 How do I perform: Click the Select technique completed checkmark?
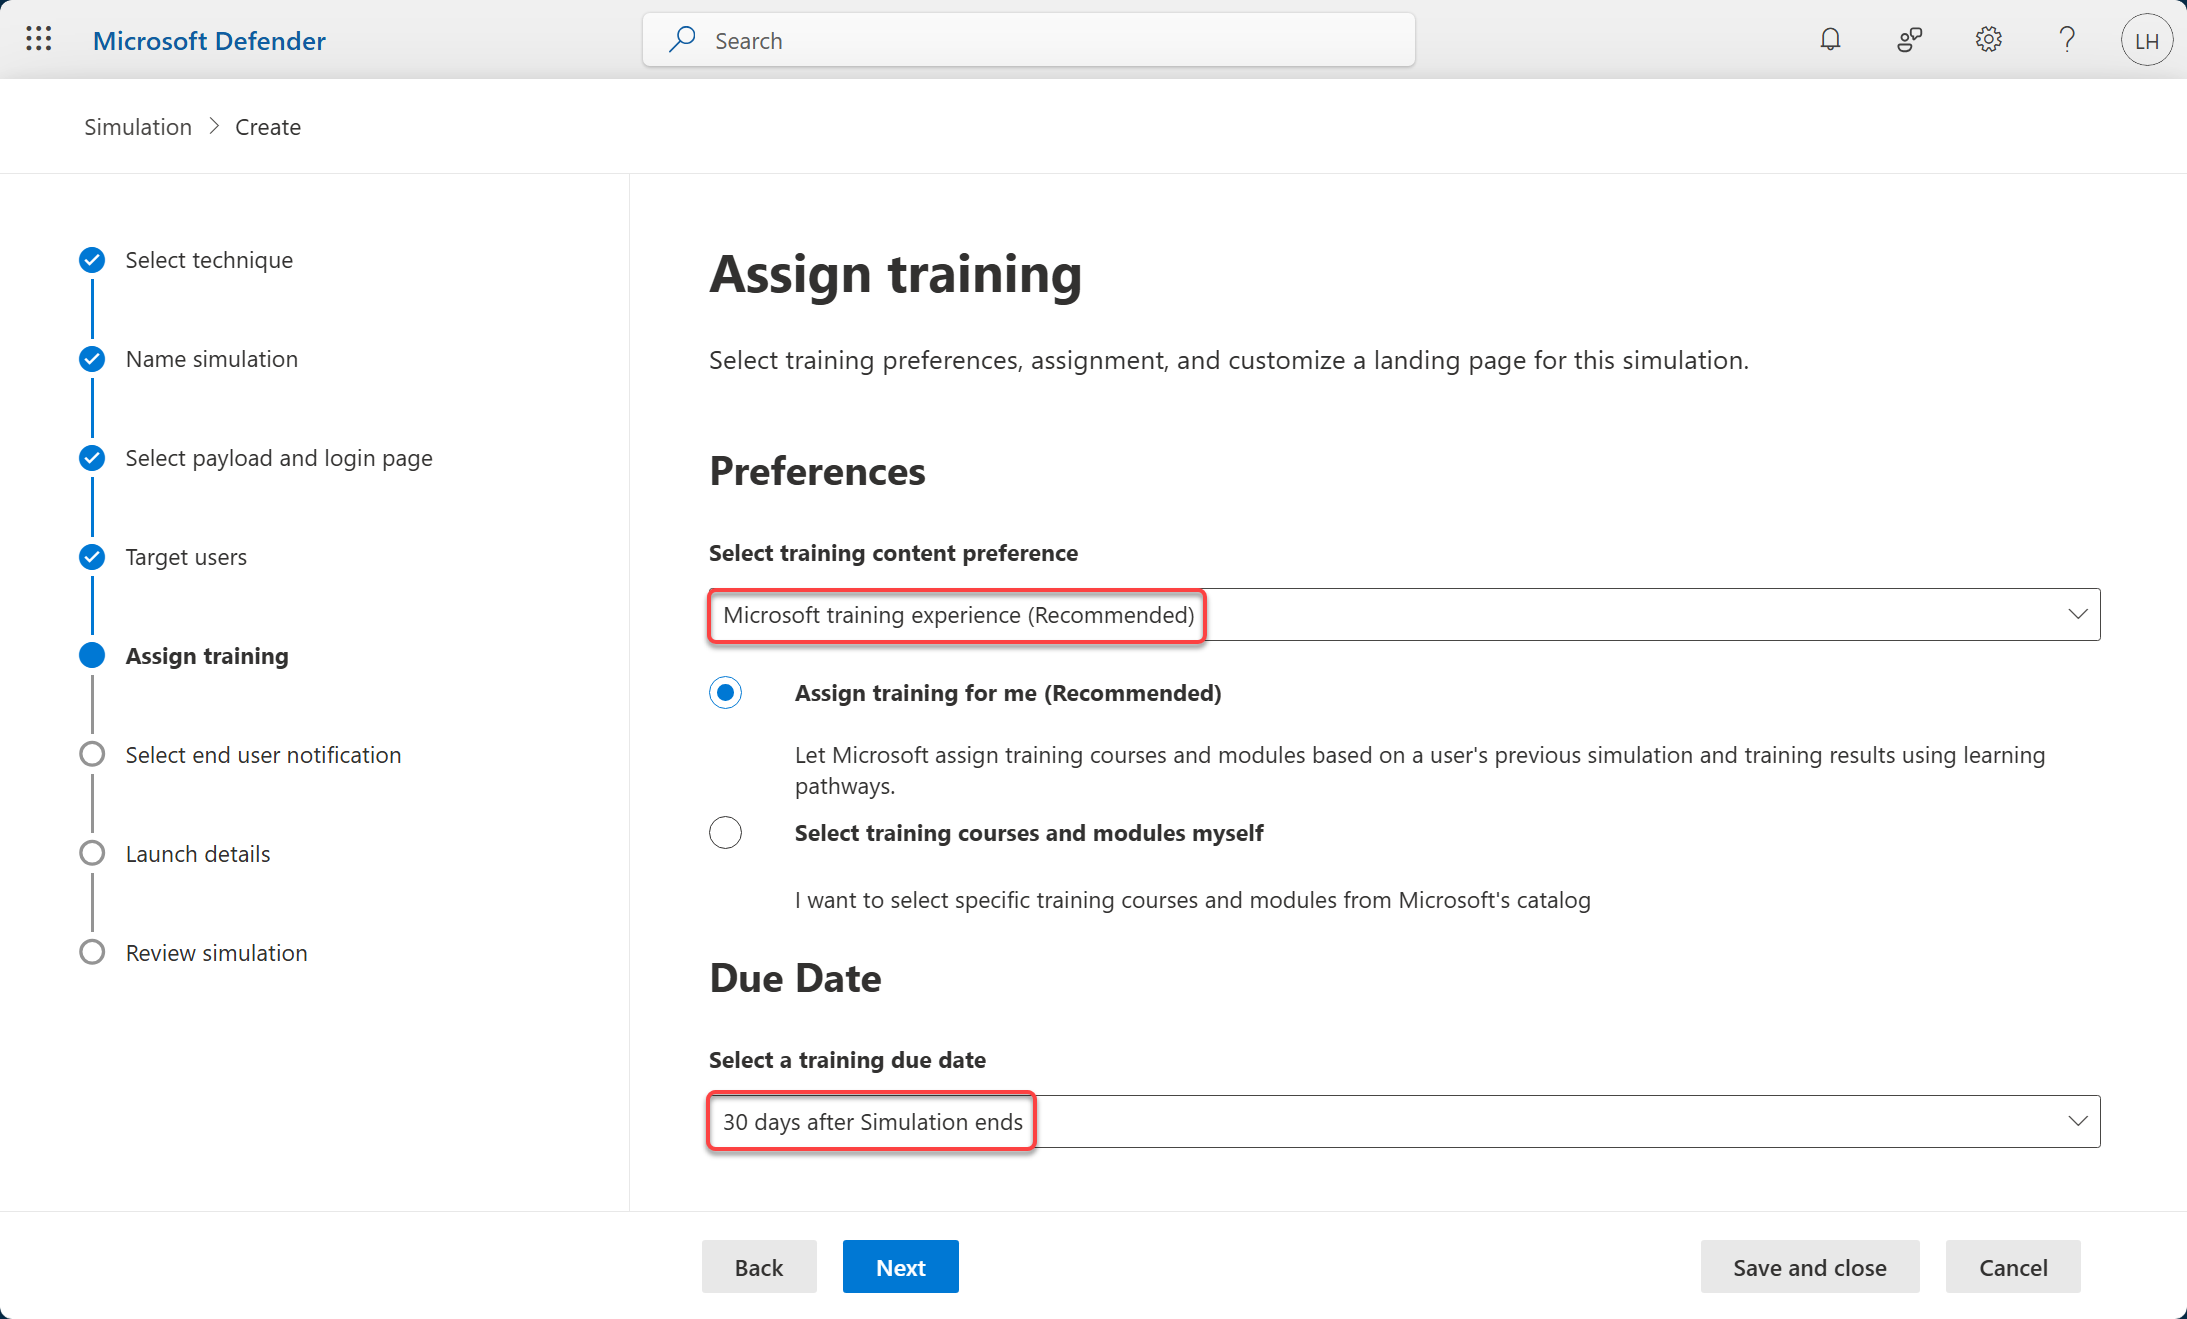tap(92, 260)
